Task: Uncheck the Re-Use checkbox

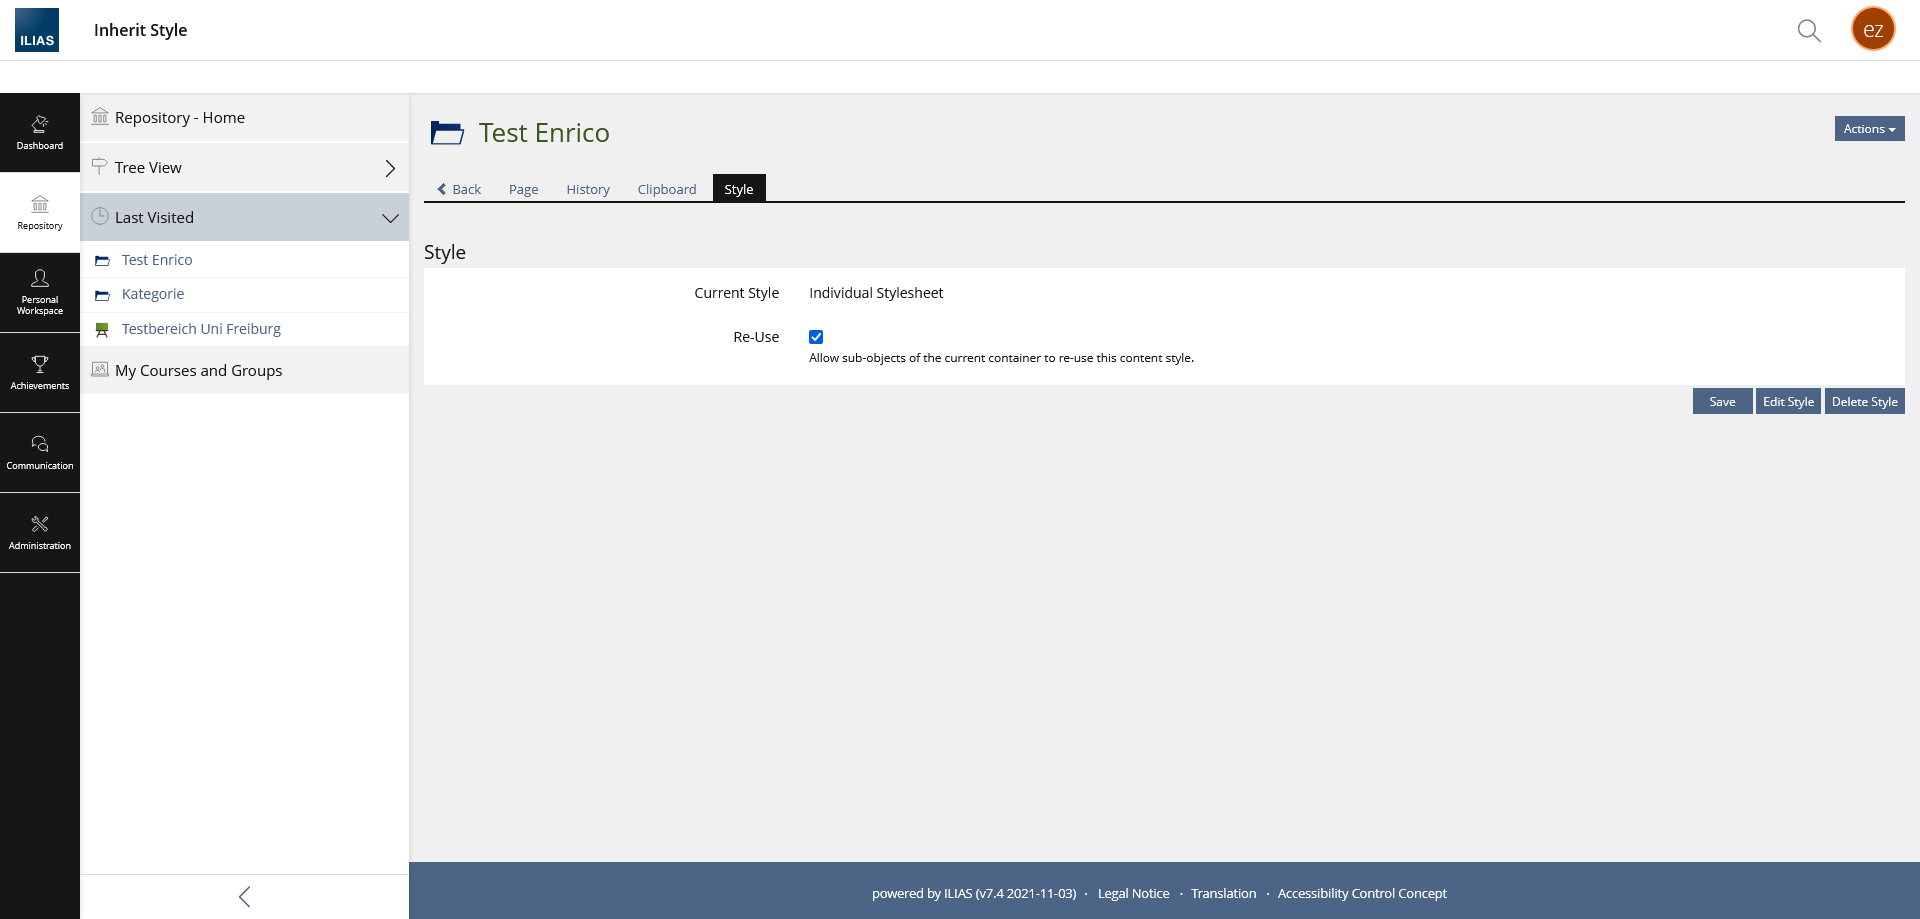Action: (816, 337)
